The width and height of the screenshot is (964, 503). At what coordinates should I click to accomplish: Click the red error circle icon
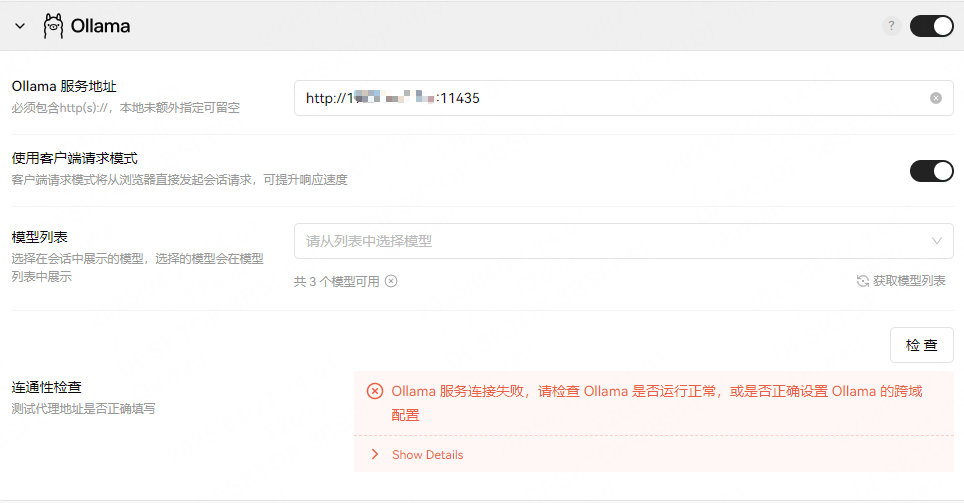[375, 391]
